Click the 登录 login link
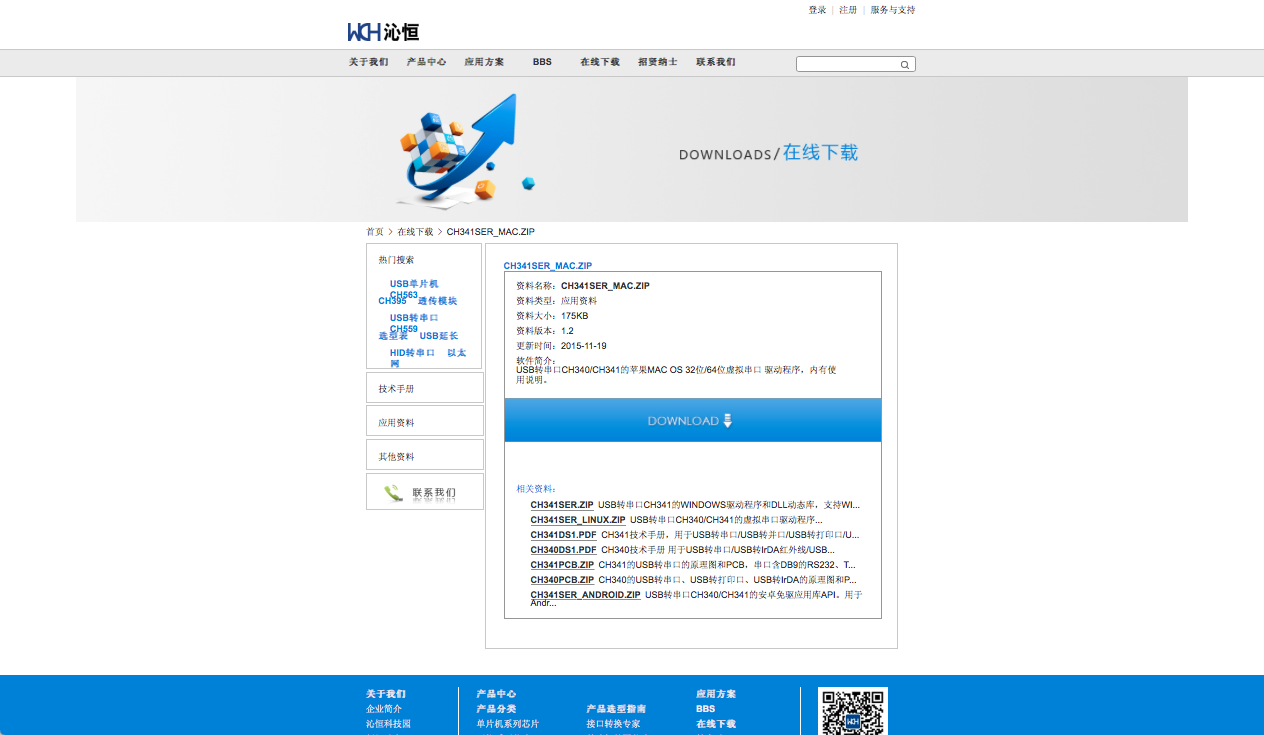Image resolution: width=1264 pixels, height=735 pixels. pyautogui.click(x=817, y=10)
